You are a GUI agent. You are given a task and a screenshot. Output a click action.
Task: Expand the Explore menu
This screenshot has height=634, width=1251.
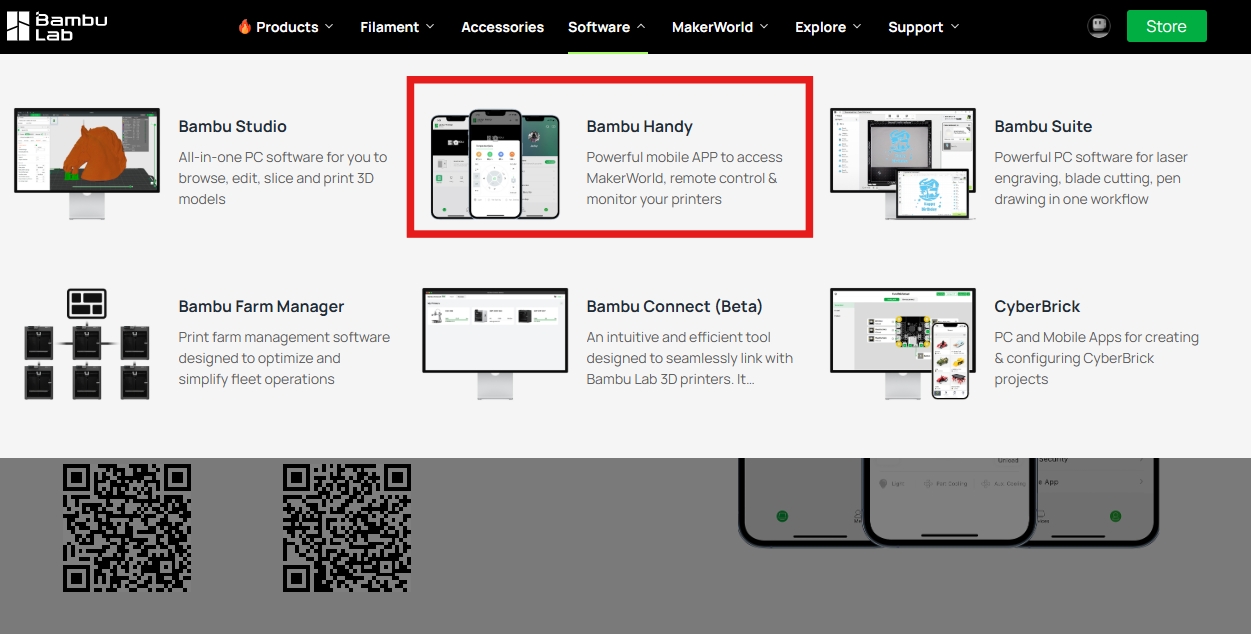click(828, 27)
